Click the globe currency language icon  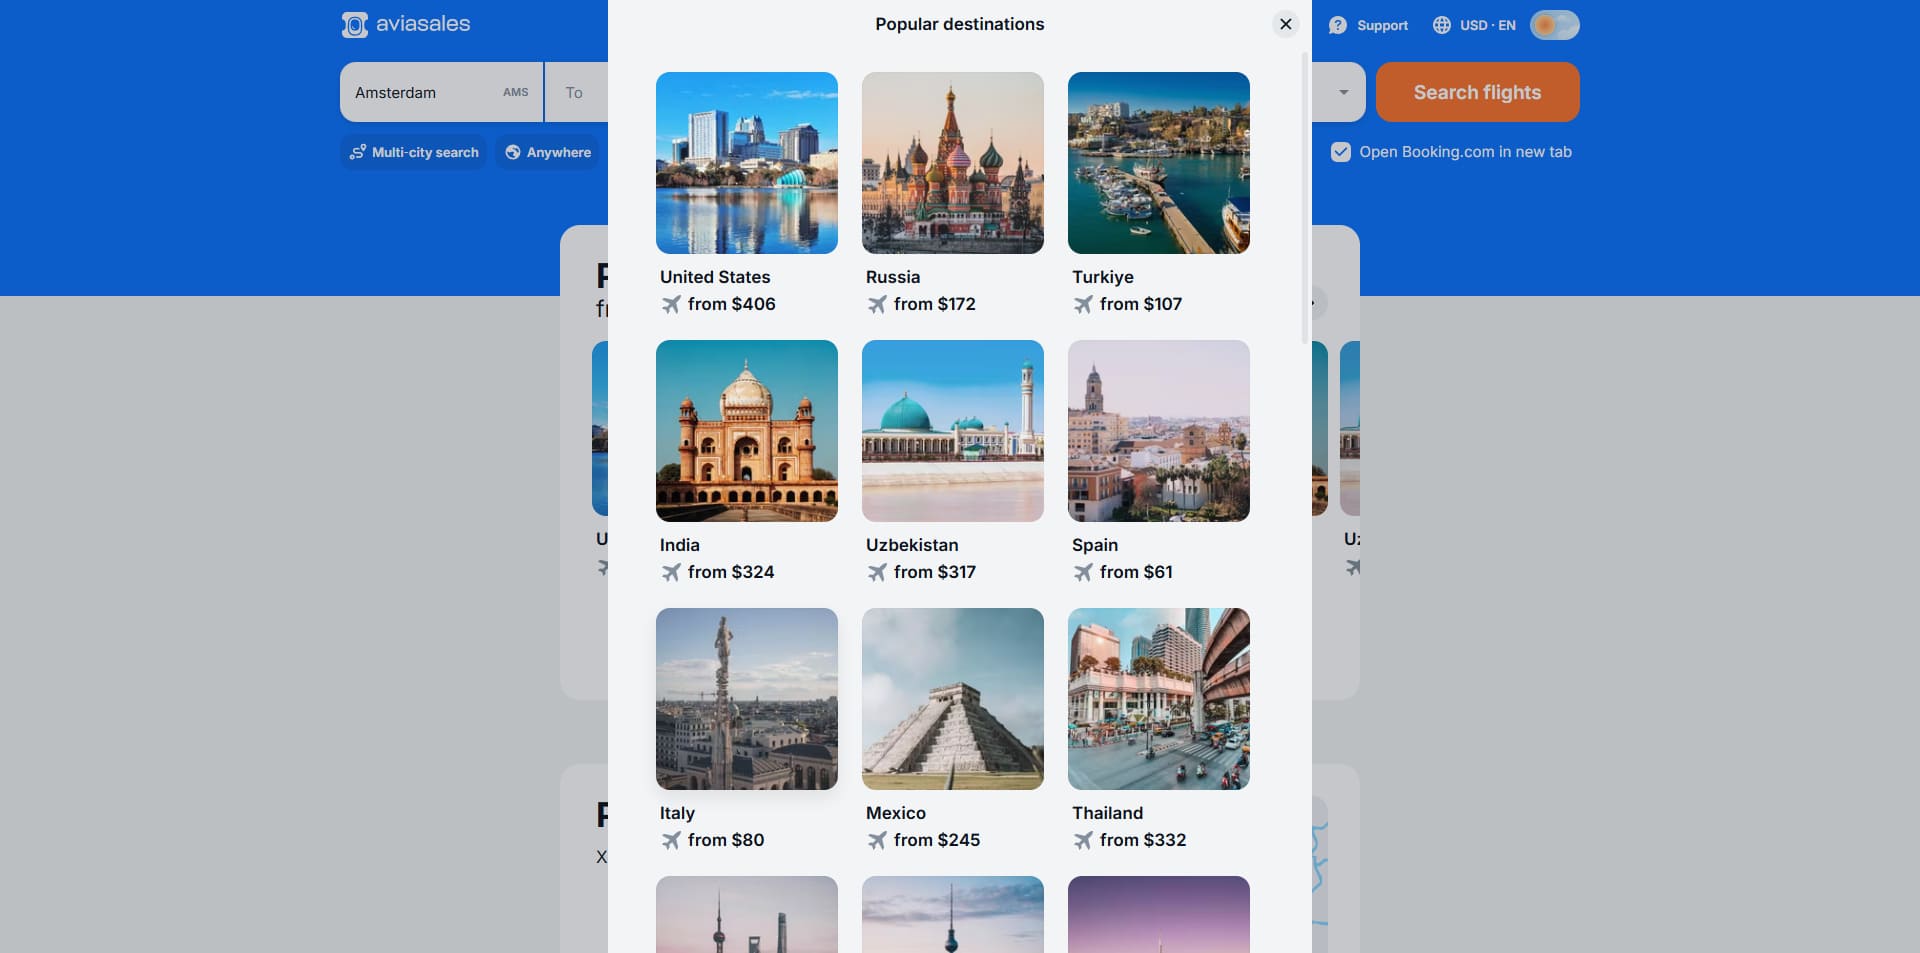pyautogui.click(x=1442, y=25)
